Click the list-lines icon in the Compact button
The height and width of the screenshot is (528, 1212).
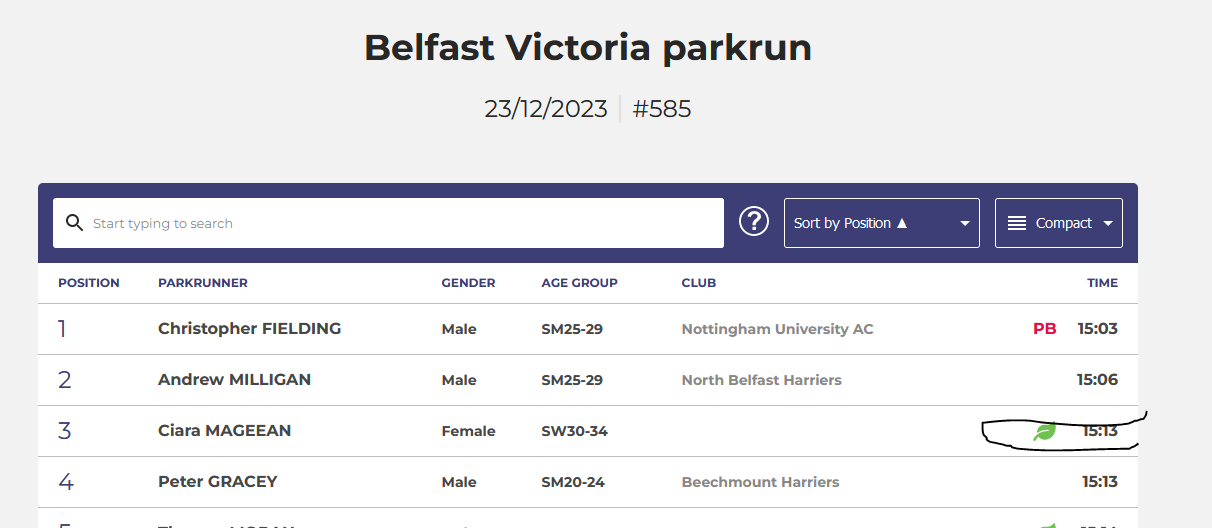(x=1017, y=223)
